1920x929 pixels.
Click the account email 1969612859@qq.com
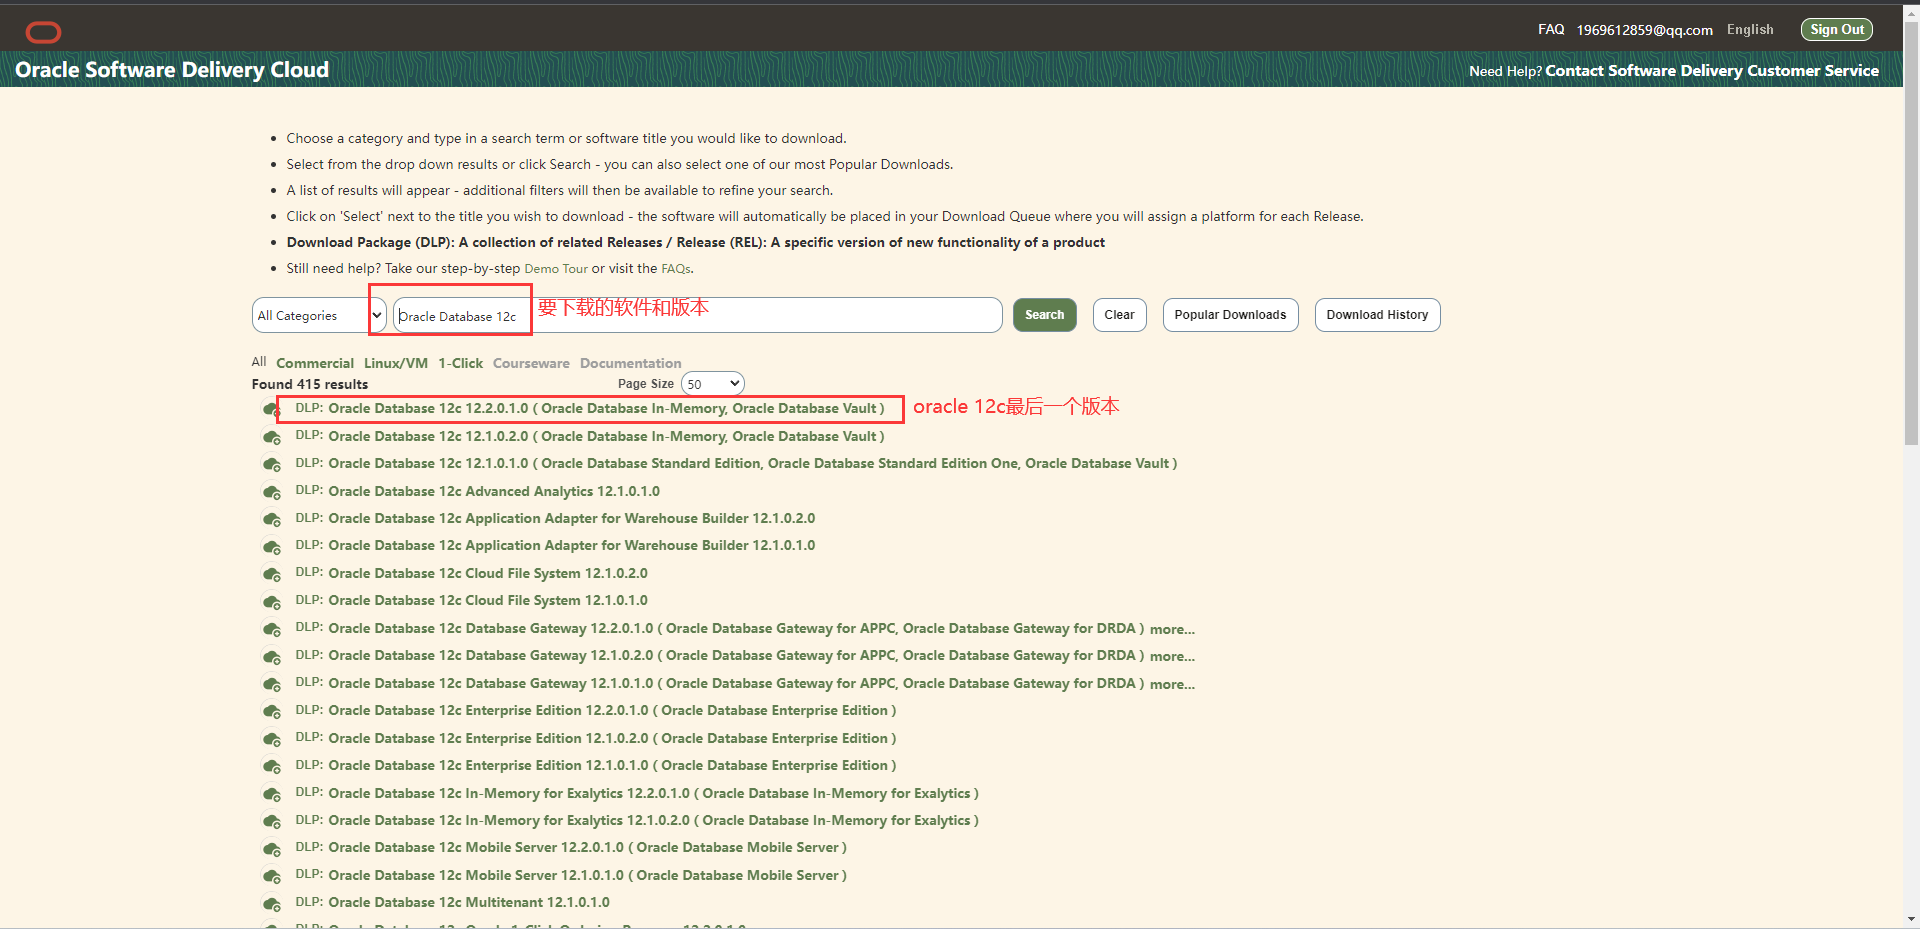pos(1644,30)
